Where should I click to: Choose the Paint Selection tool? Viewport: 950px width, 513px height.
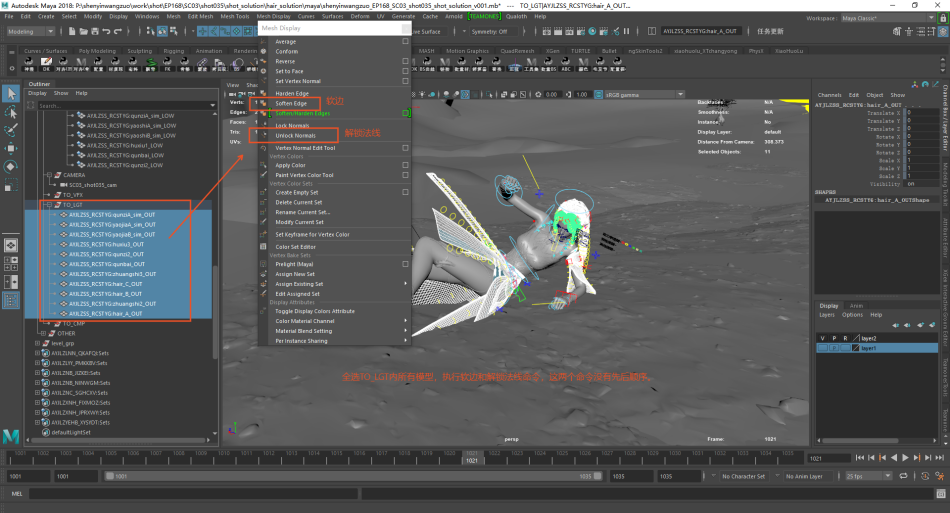point(10,130)
